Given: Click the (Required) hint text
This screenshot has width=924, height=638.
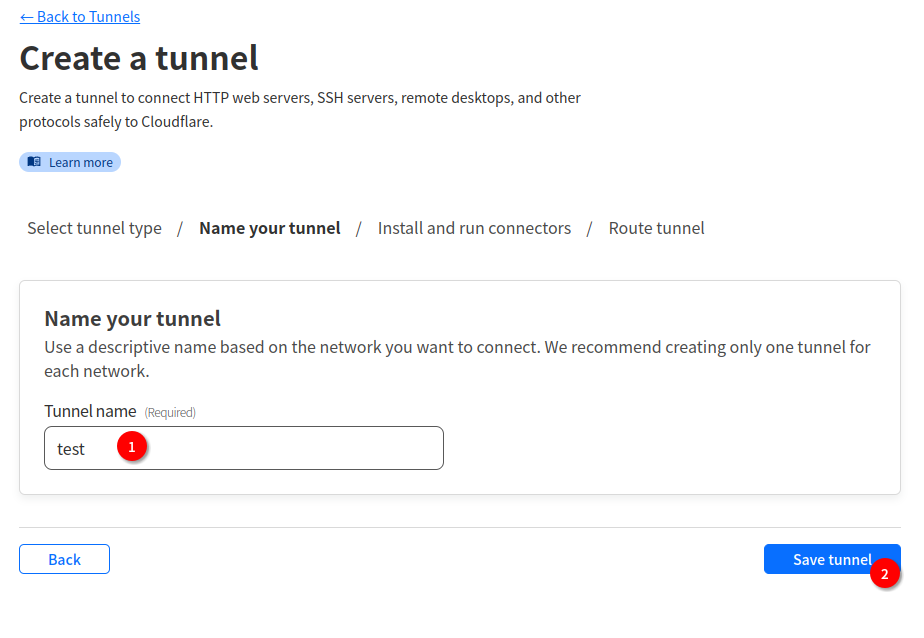Looking at the screenshot, I should pos(170,412).
